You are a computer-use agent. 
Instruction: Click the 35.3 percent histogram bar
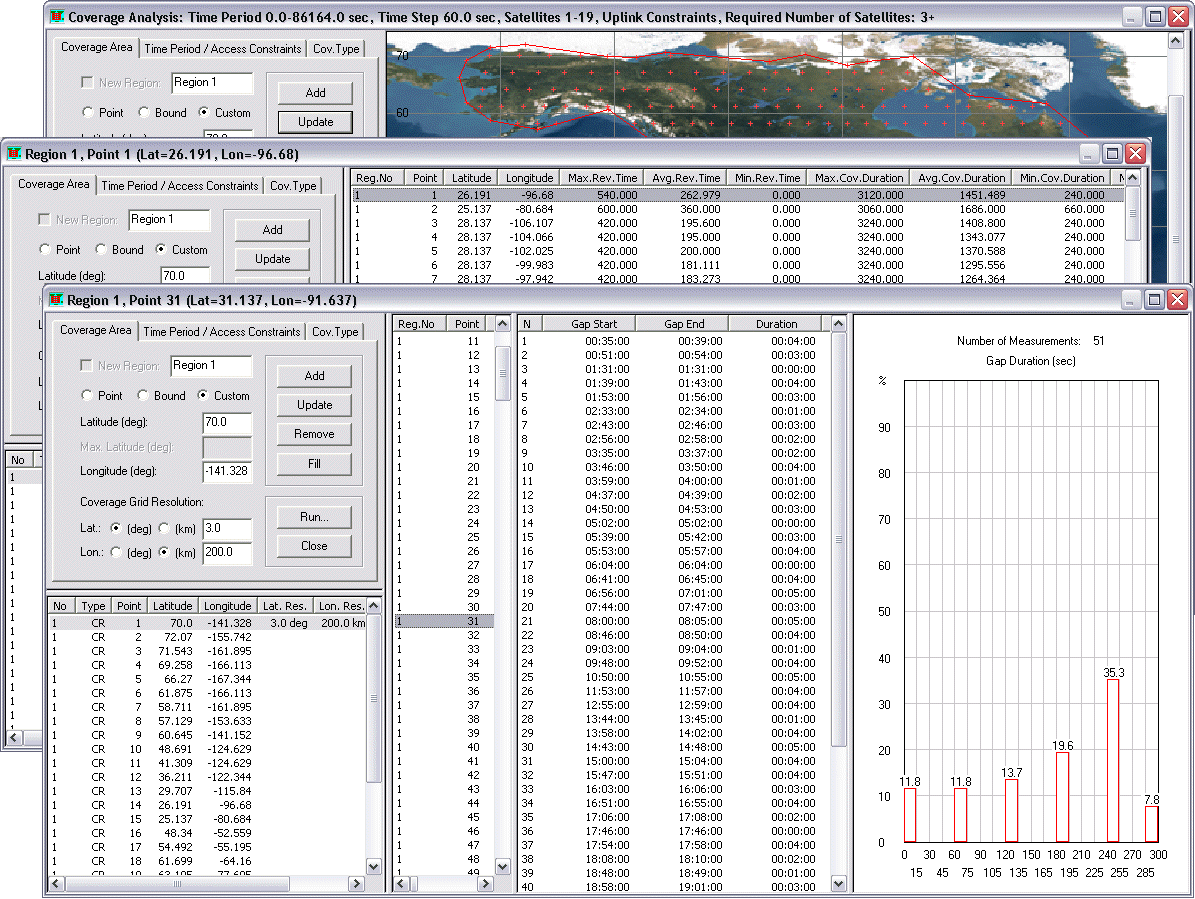point(1112,760)
